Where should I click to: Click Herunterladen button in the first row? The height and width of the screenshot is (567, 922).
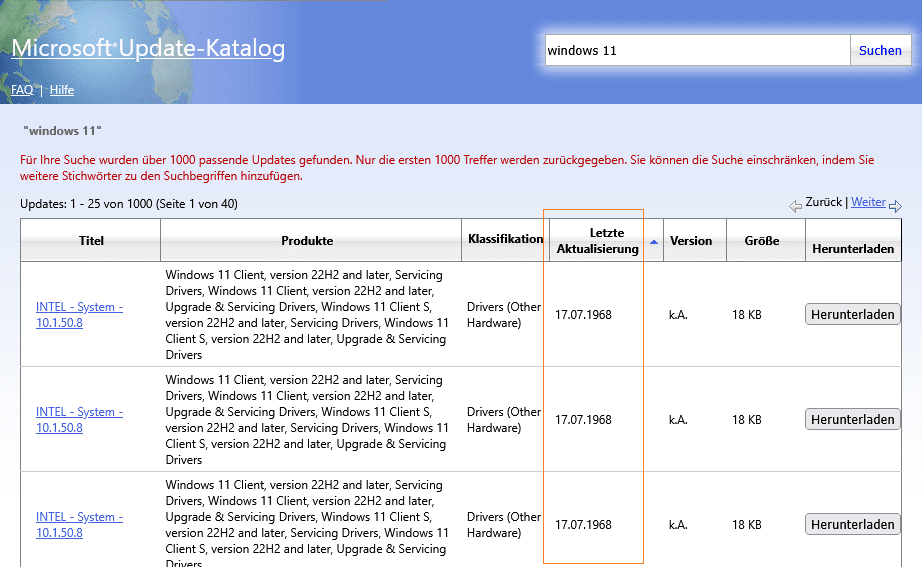point(853,315)
